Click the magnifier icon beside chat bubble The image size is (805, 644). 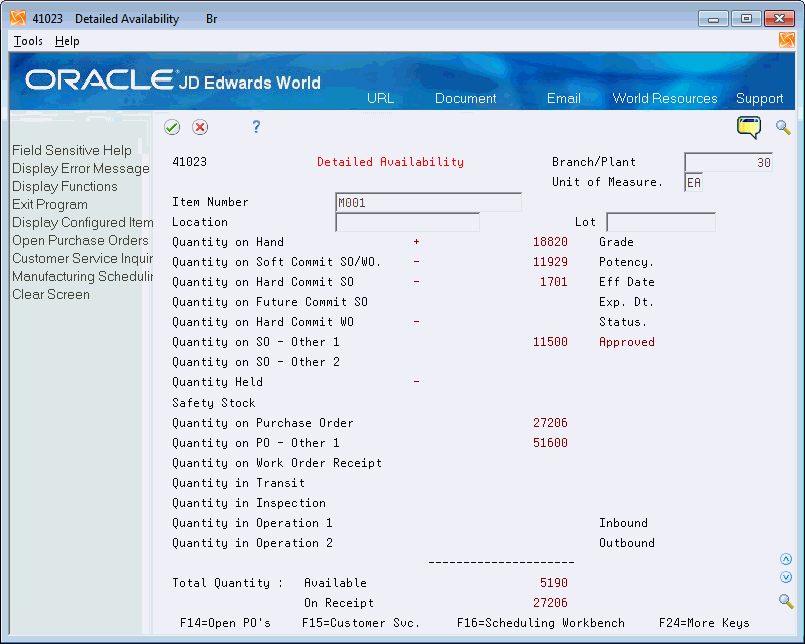(x=783, y=127)
